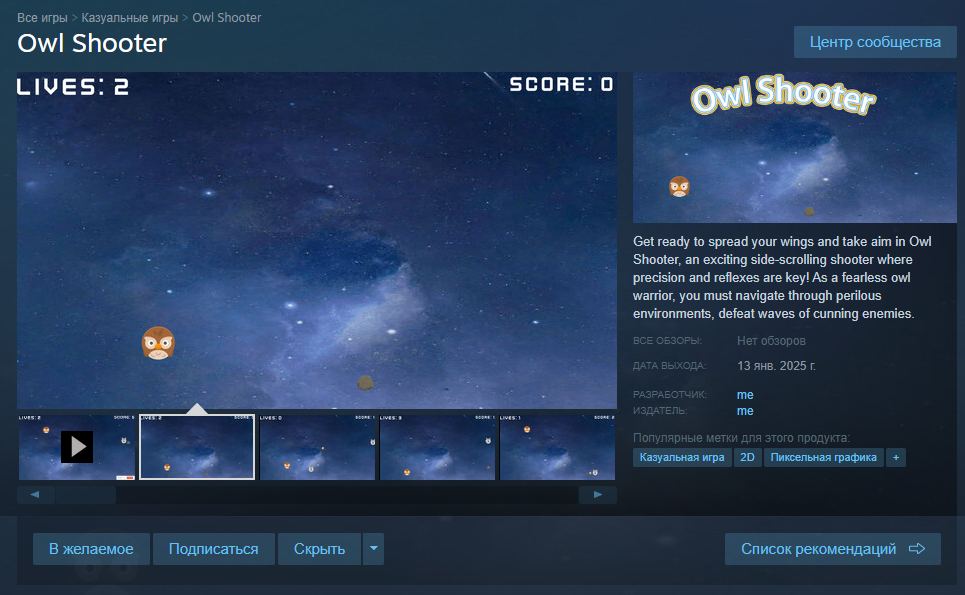Select the highlighted LIVES: 2 screenshot thumbnail
965x595 pixels.
197,447
